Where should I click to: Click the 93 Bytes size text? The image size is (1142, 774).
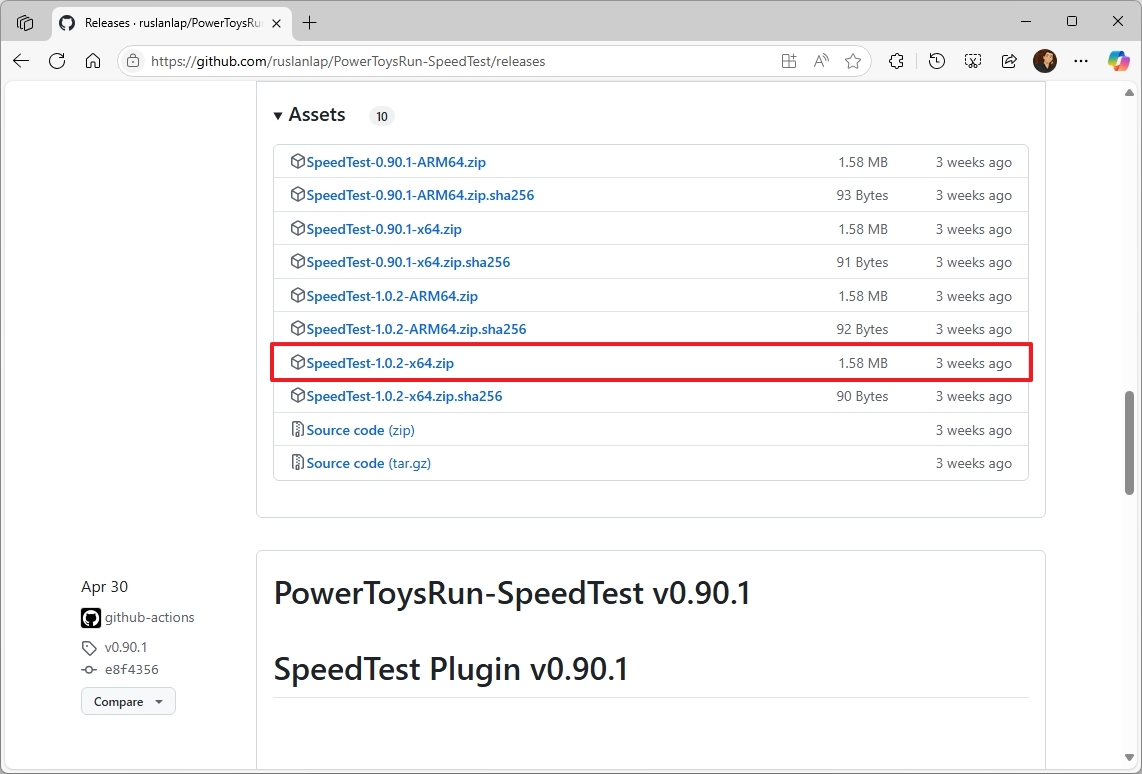click(862, 195)
